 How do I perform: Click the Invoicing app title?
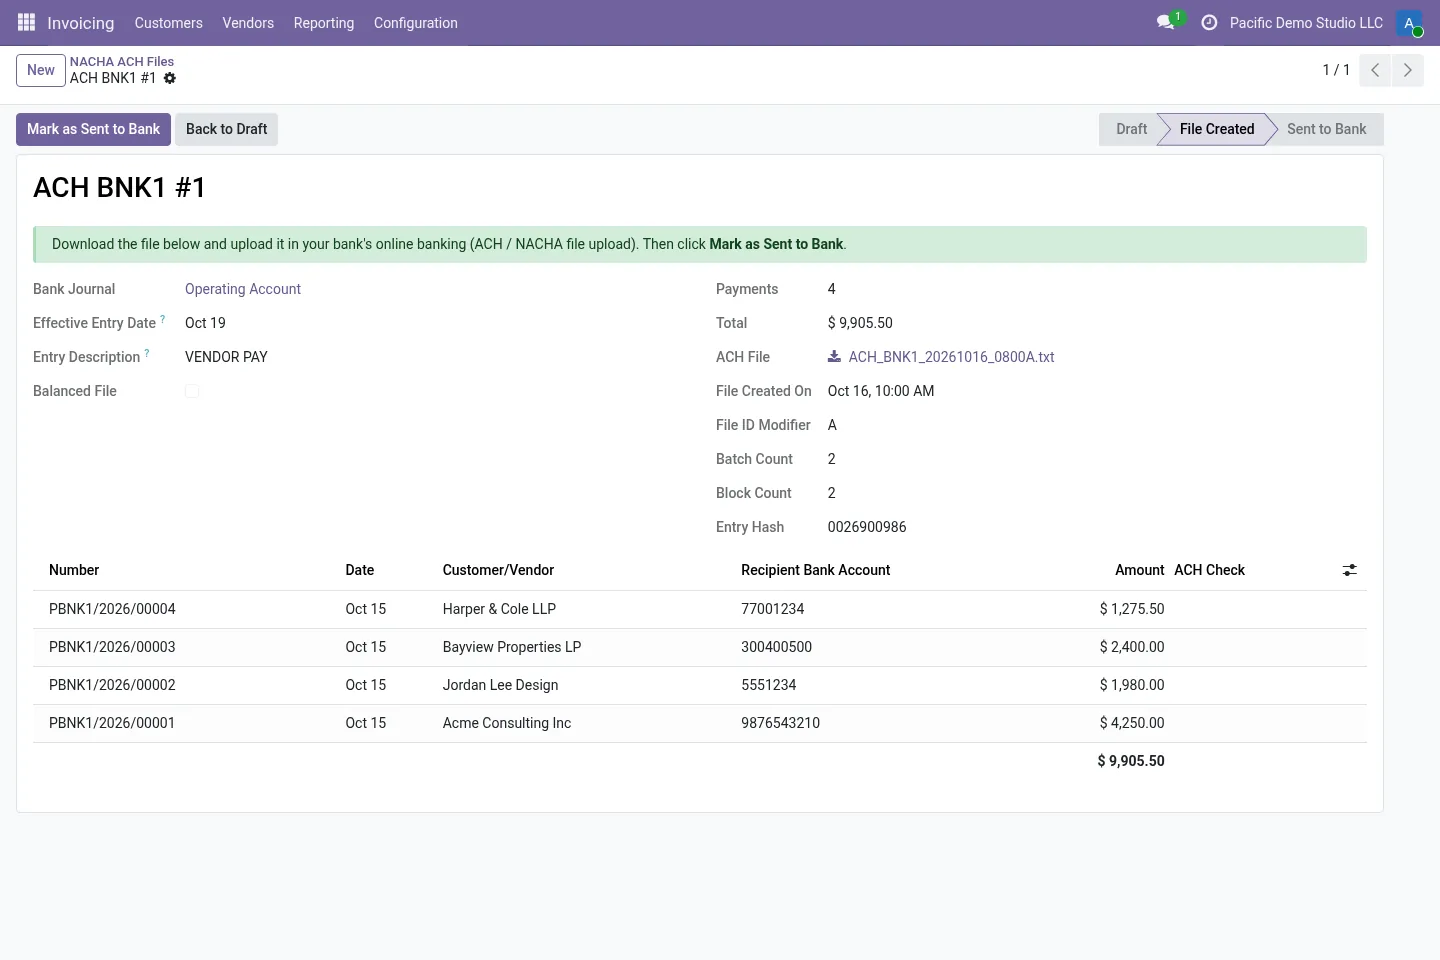(81, 23)
